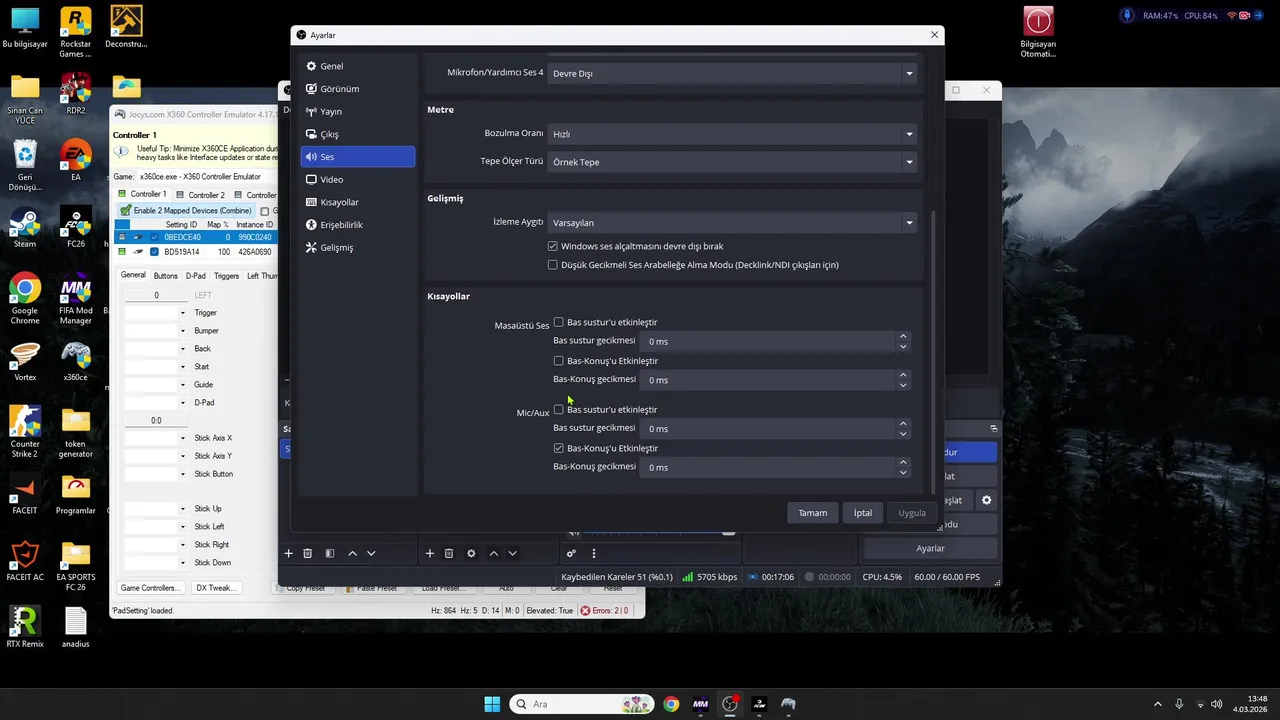Uncheck Mic/Aux Bas-Konuş'u Etkinleştir
Screen dimensions: 1280x720
click(x=559, y=448)
